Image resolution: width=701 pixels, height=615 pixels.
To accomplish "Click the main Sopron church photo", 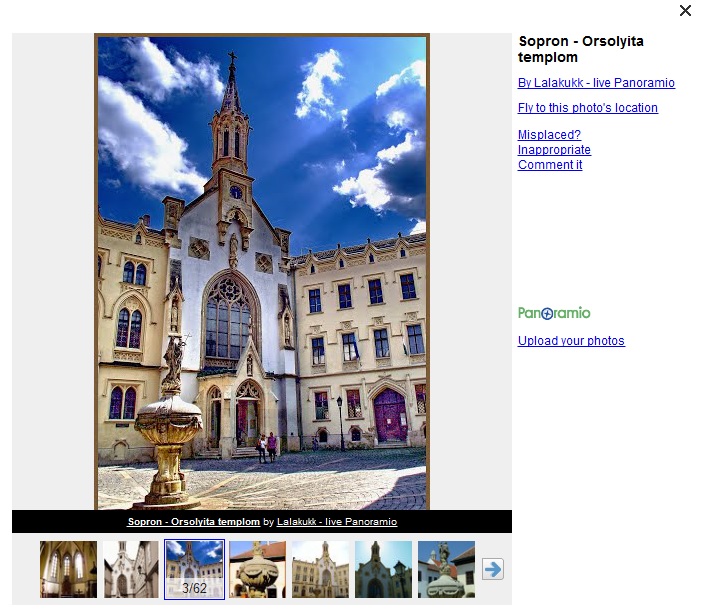I will click(x=262, y=272).
